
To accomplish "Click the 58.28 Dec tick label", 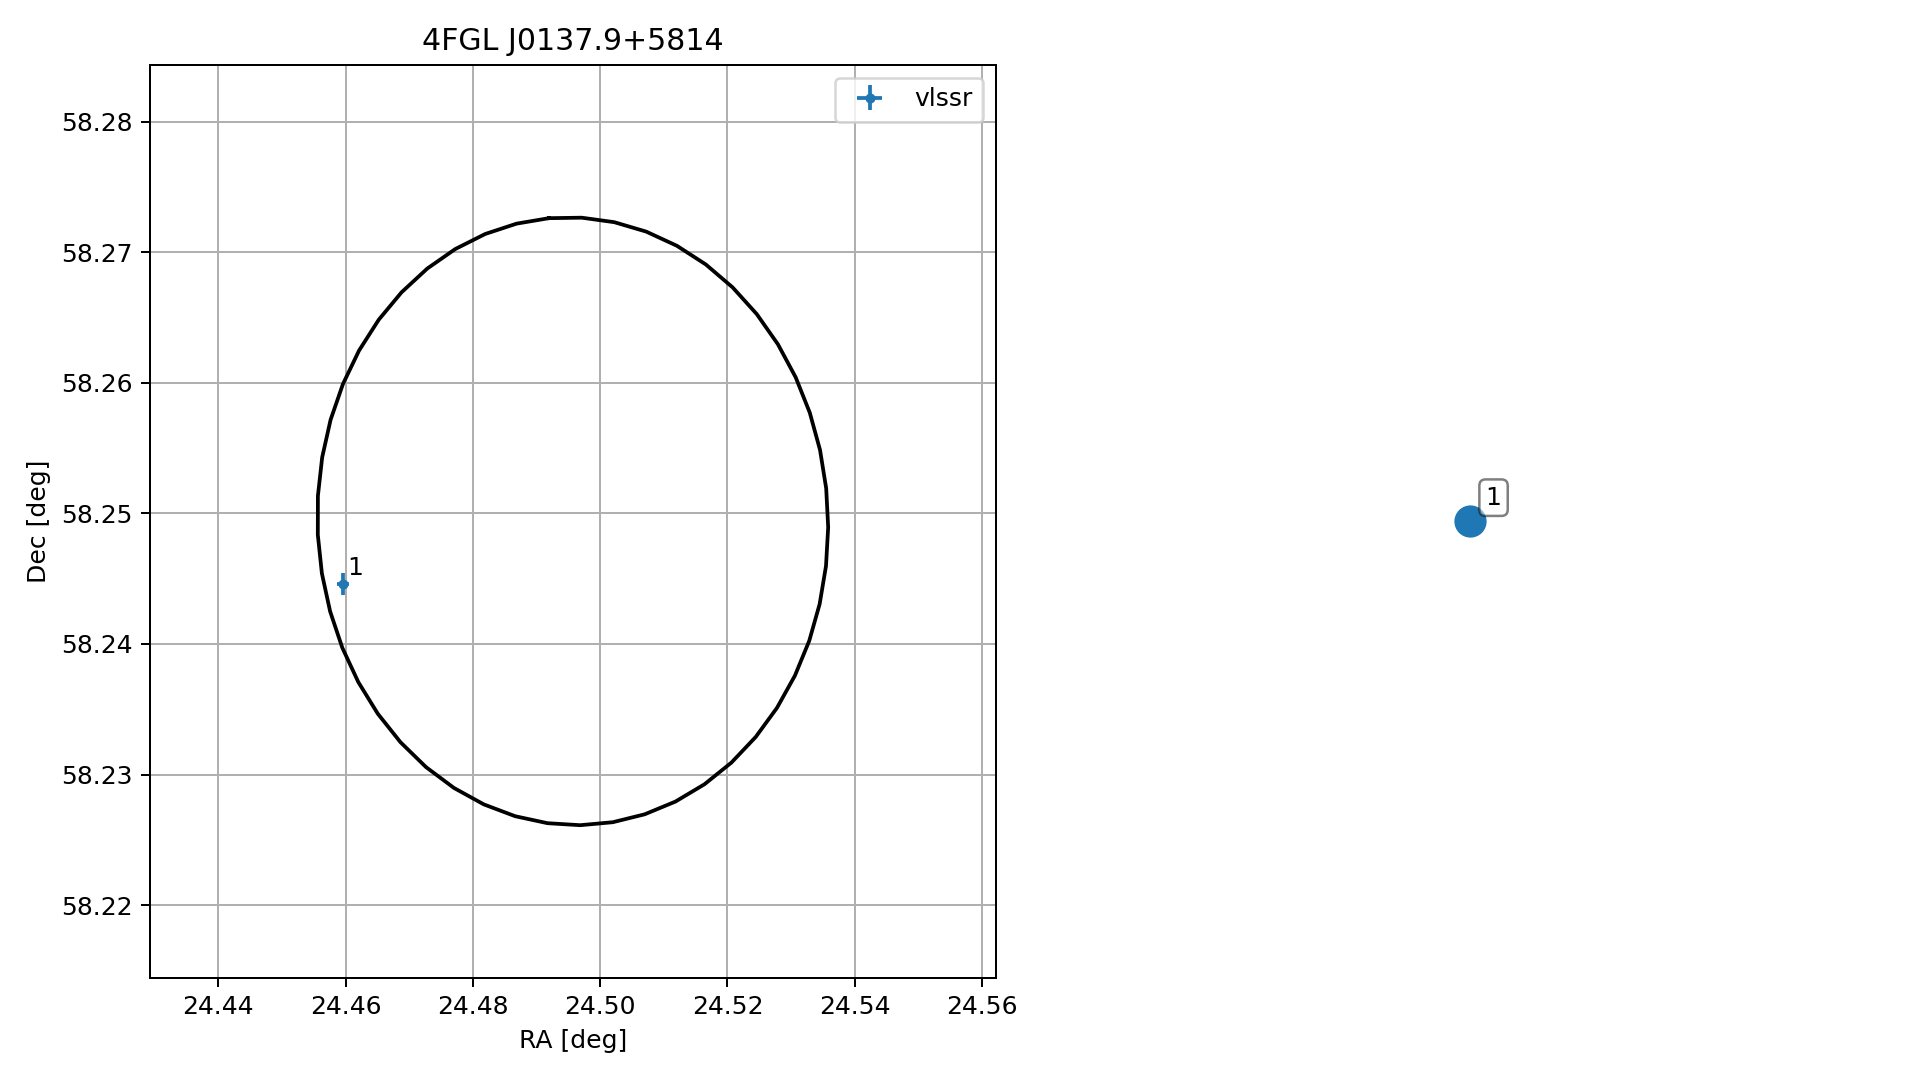I will click(97, 123).
